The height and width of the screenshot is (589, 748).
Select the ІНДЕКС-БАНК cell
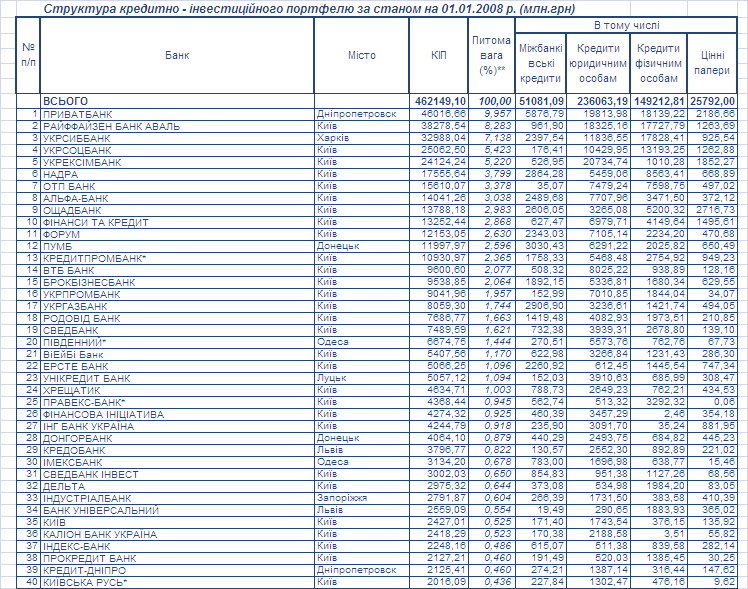click(x=177, y=546)
